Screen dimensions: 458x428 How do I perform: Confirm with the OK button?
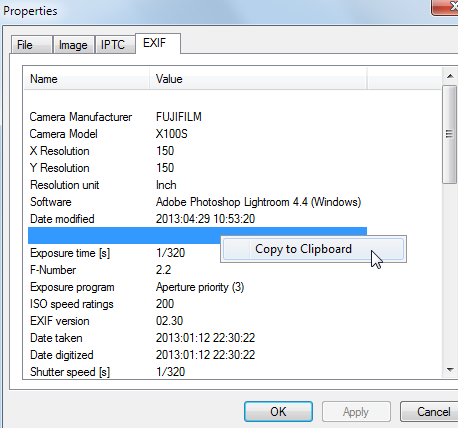pos(278,412)
